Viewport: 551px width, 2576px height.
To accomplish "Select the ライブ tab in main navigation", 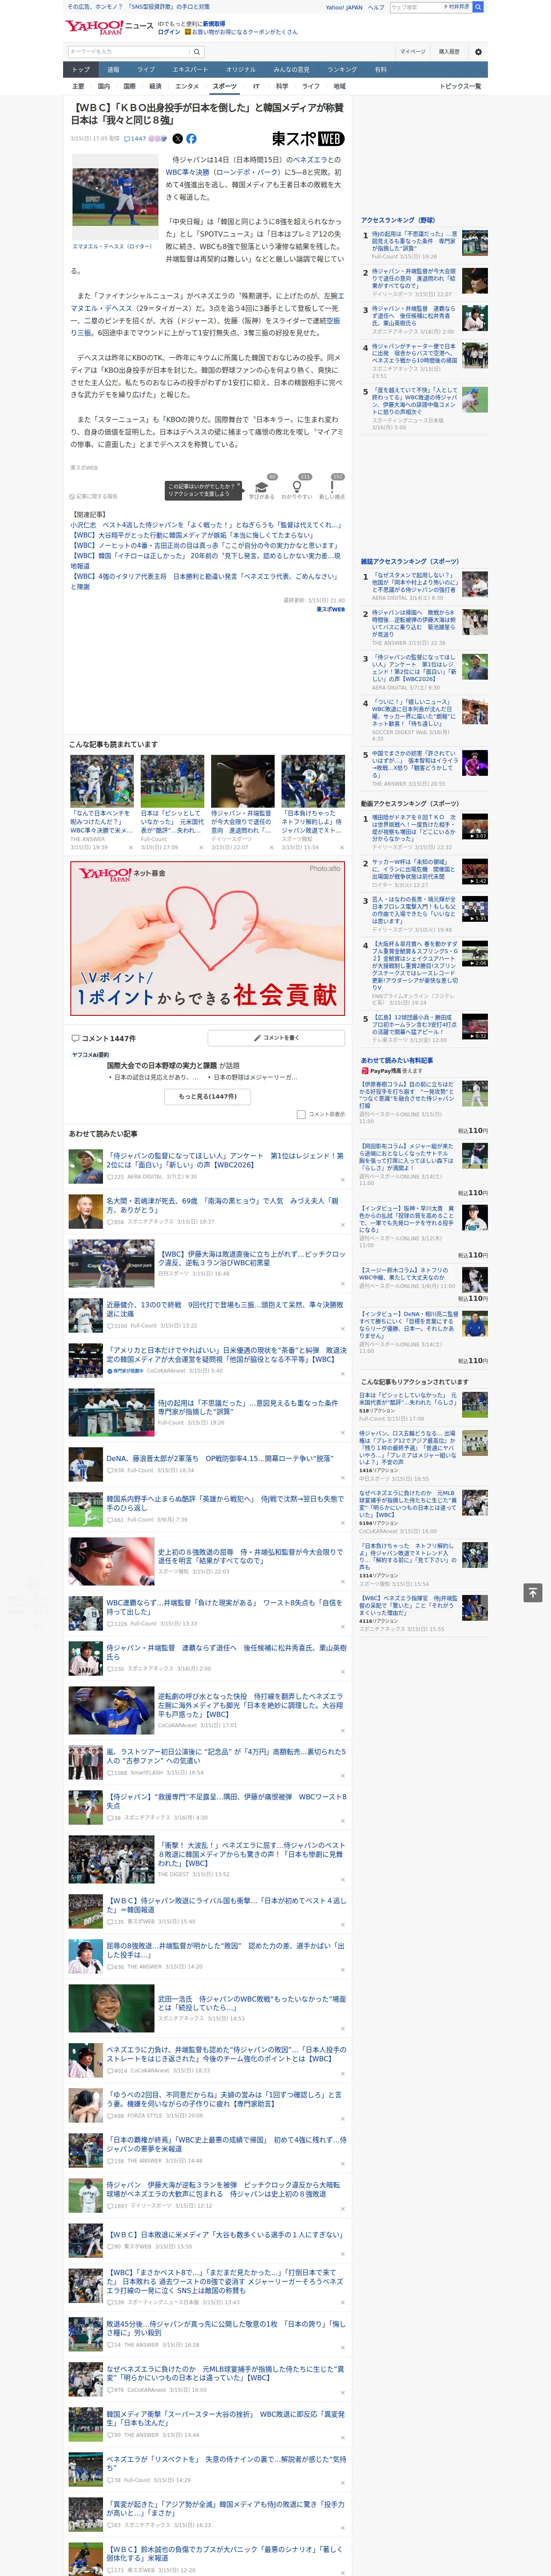I will point(146,70).
